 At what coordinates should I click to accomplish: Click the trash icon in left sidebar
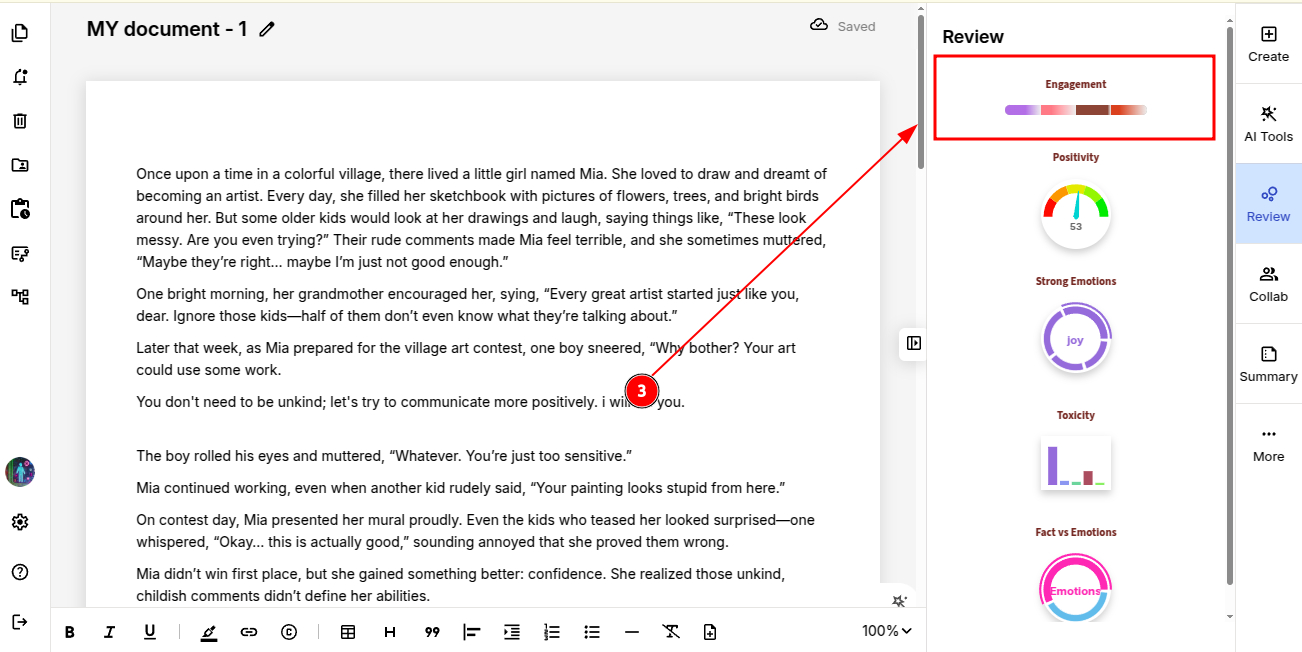click(19, 121)
